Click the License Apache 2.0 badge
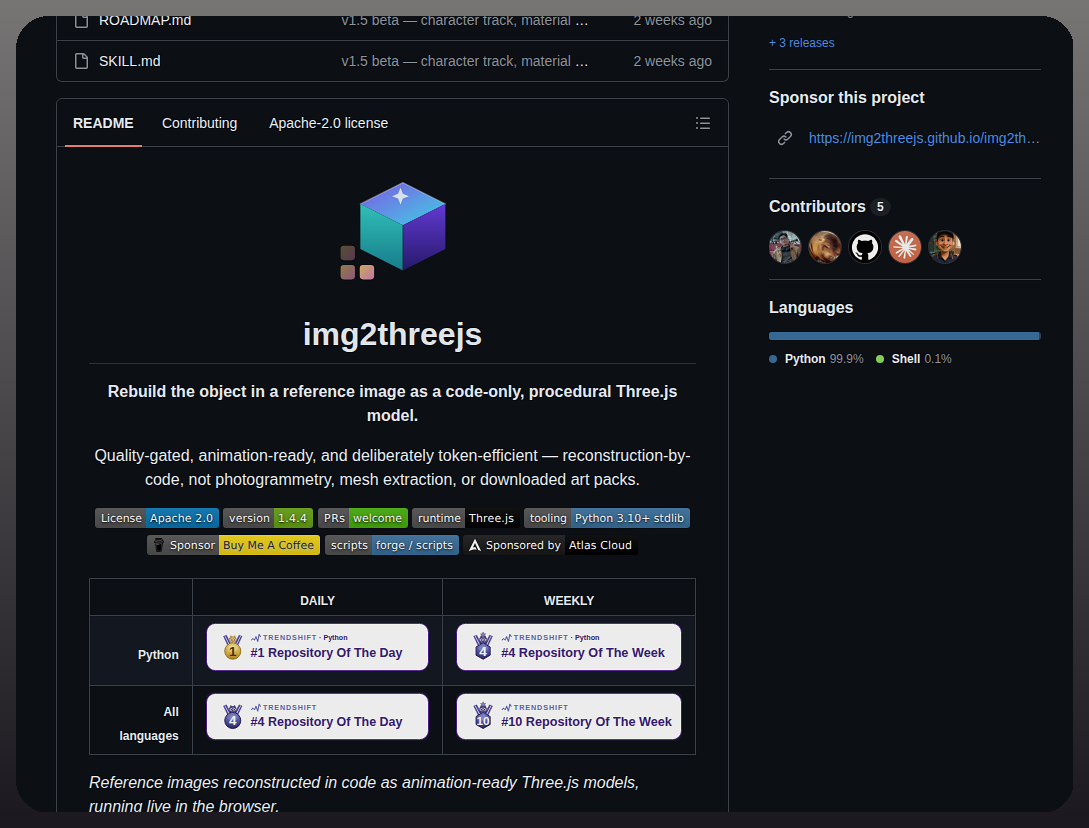 [157, 518]
